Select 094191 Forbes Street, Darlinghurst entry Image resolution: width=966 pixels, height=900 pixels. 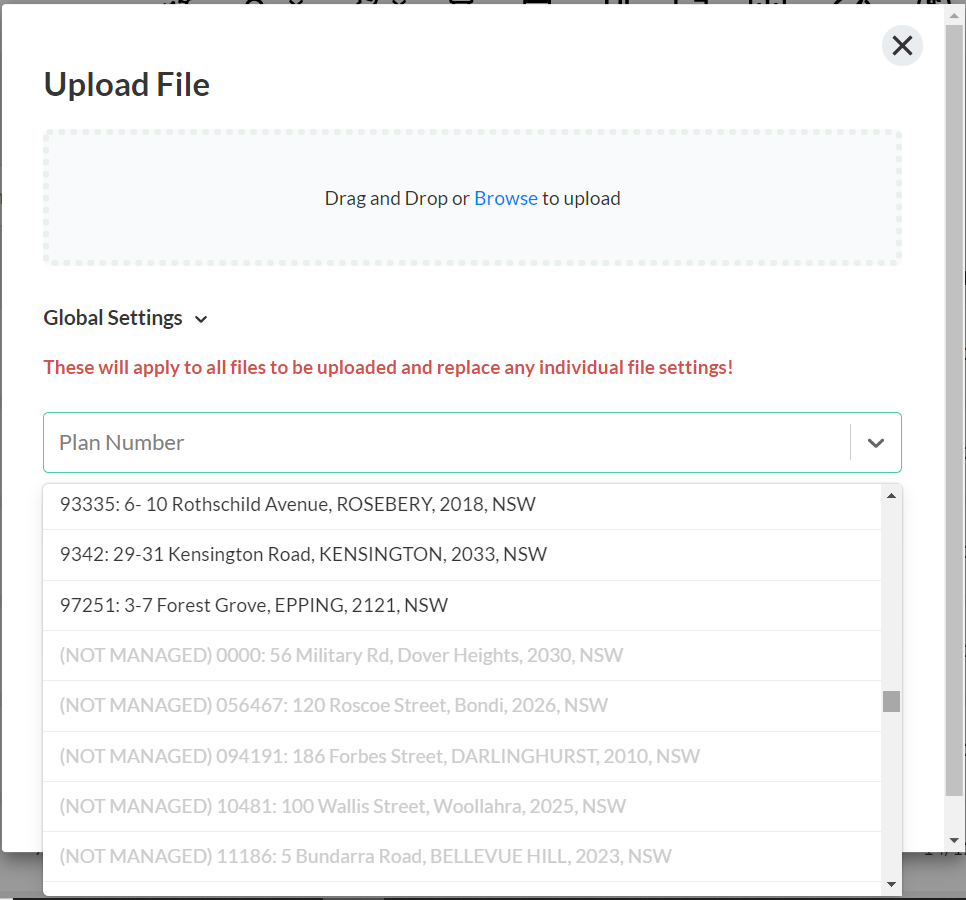[x=379, y=756]
